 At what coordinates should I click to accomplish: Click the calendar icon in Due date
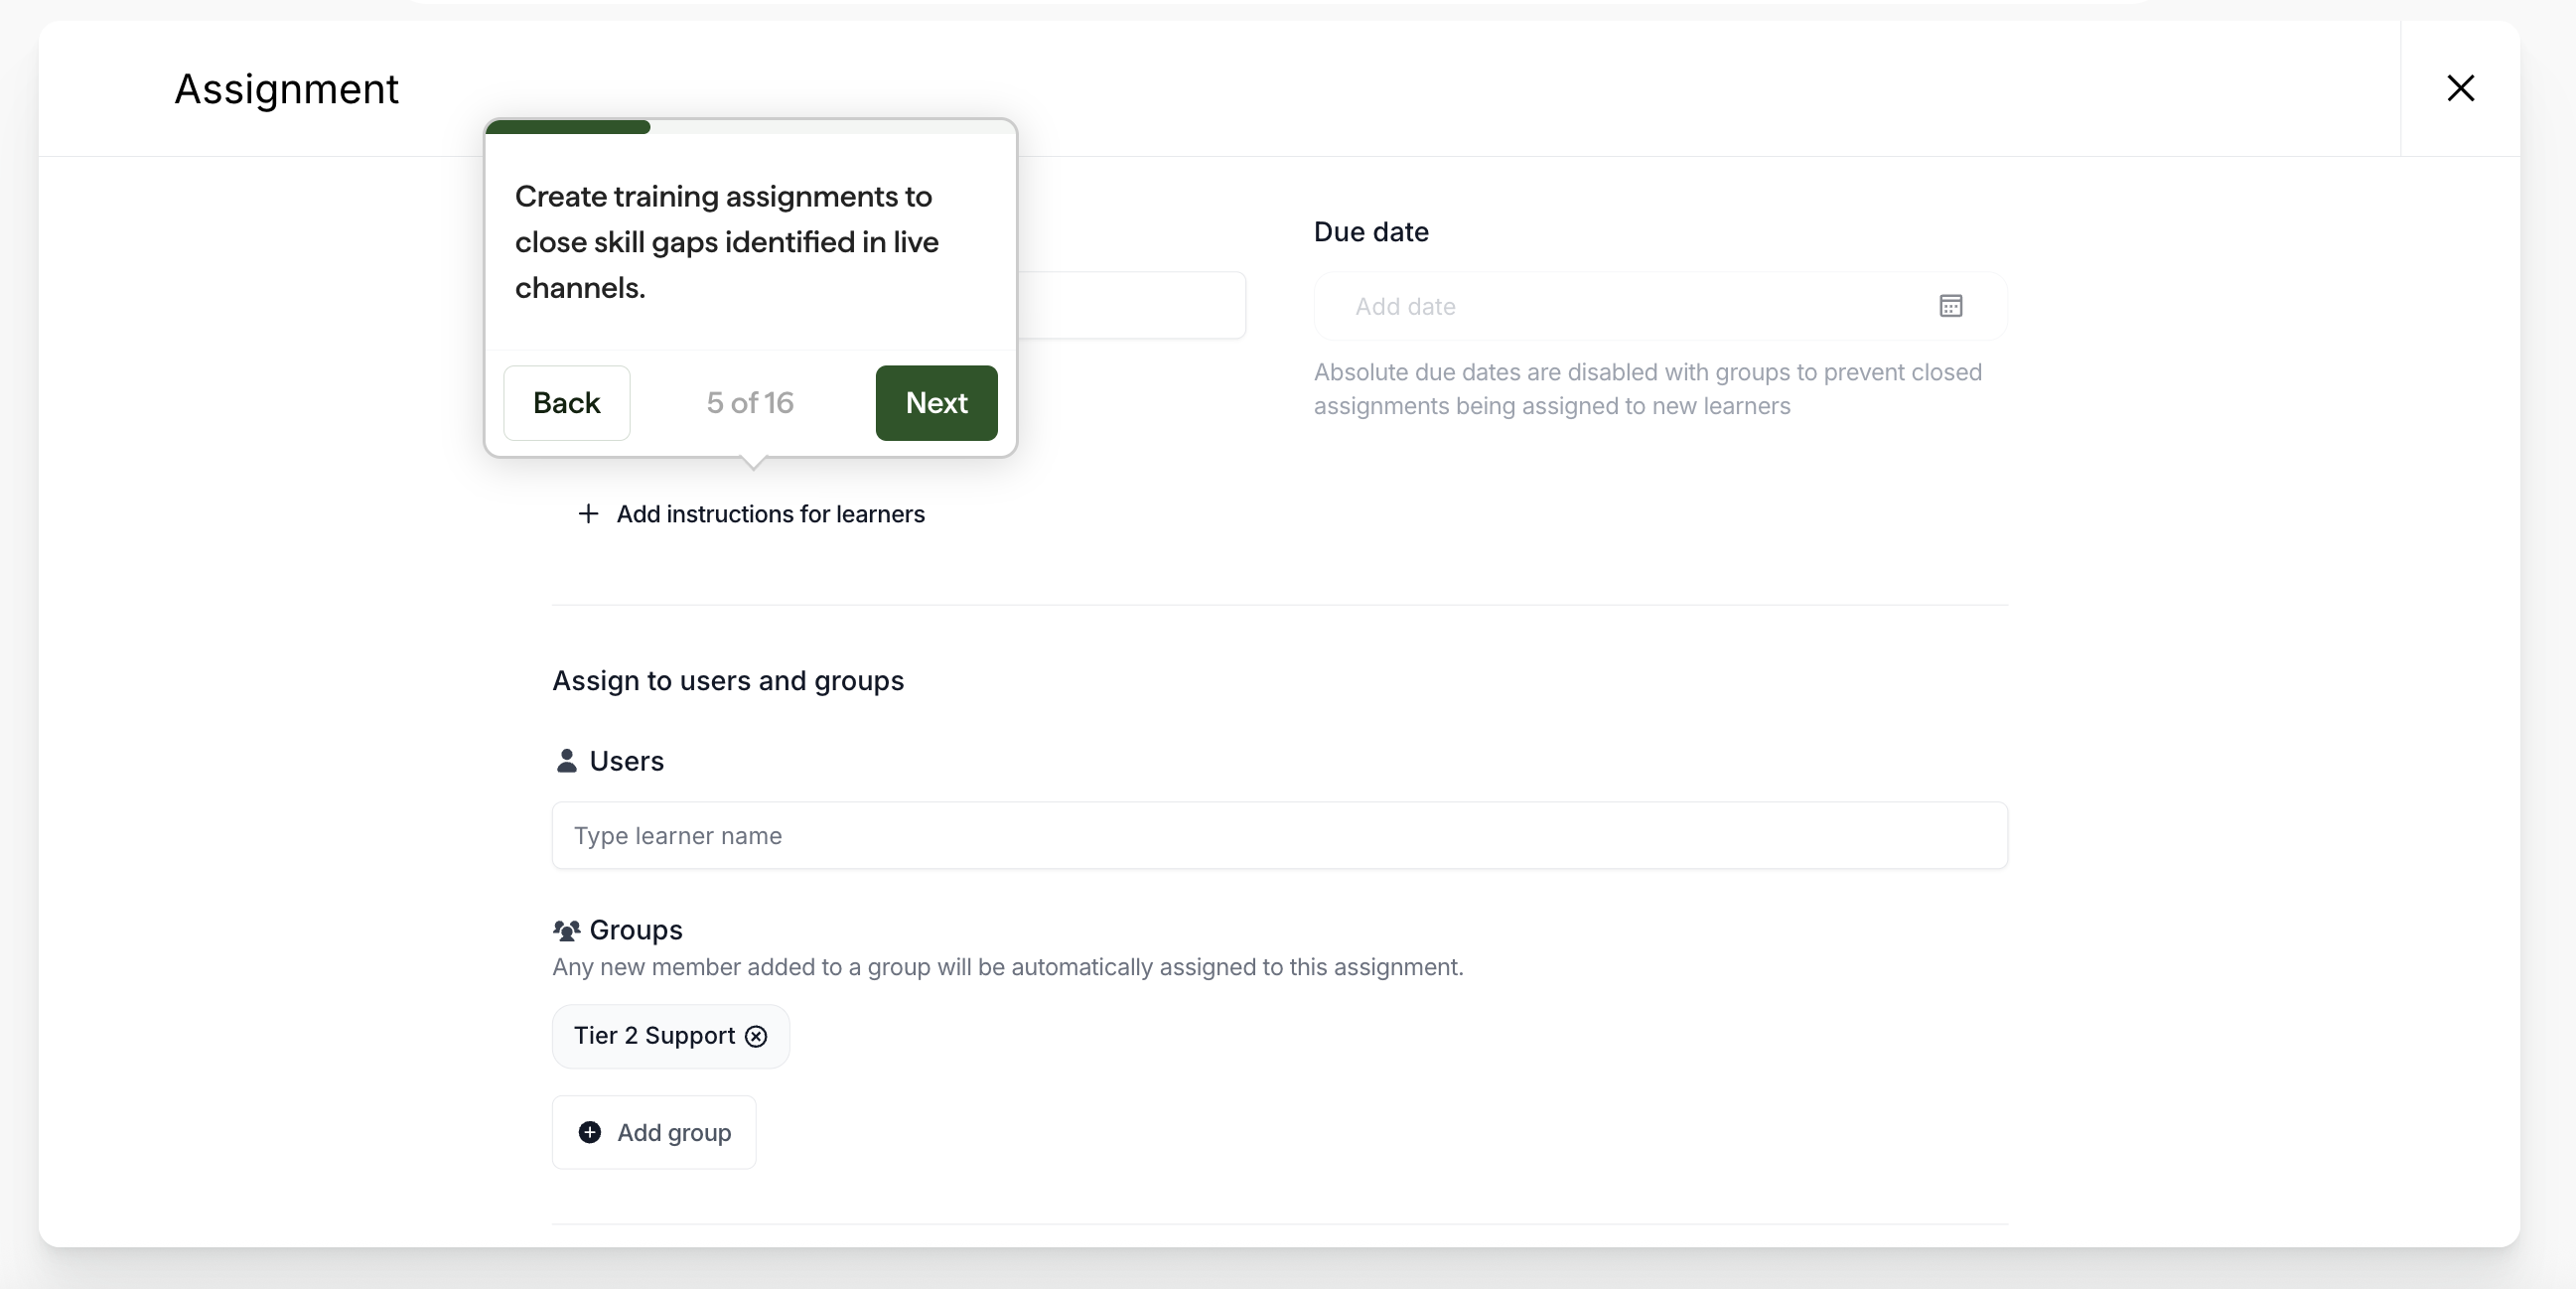pyautogui.click(x=1950, y=306)
